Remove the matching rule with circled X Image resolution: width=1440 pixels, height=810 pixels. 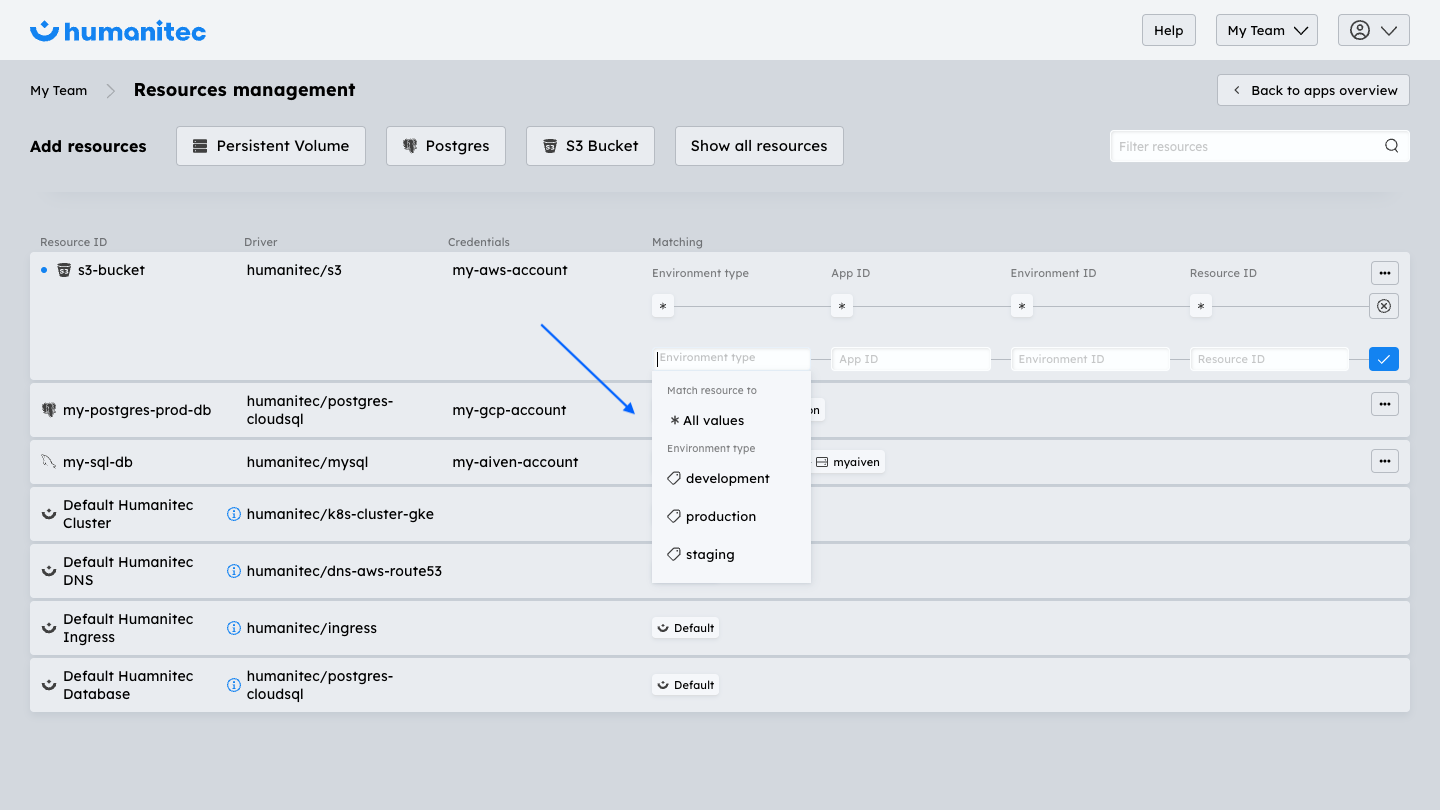click(x=1383, y=306)
